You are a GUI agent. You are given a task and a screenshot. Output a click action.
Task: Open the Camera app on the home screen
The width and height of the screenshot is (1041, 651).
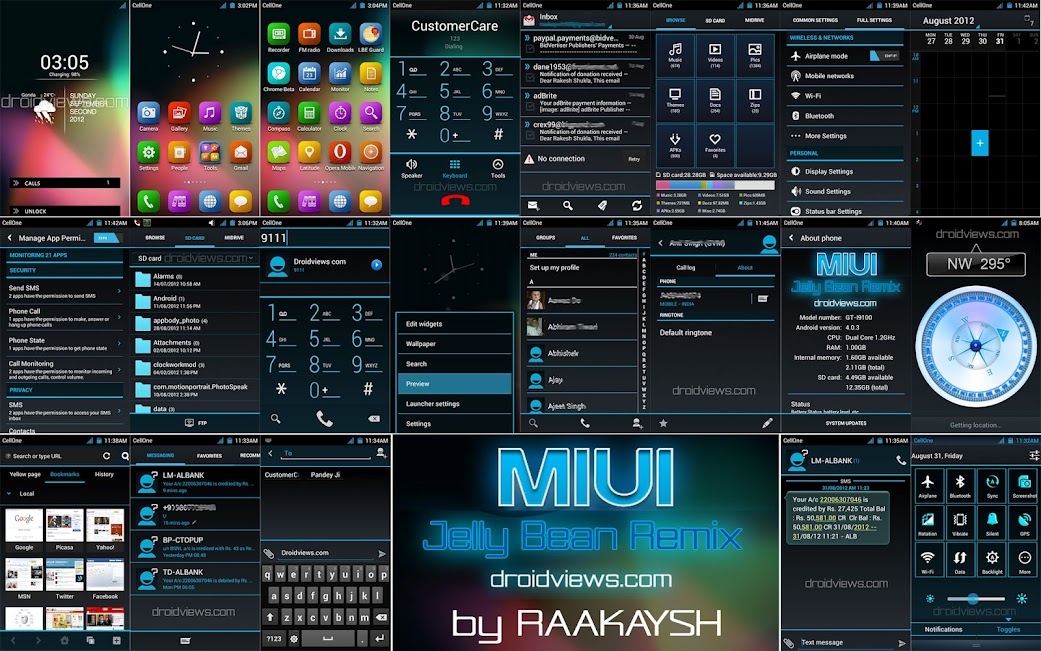(x=148, y=113)
